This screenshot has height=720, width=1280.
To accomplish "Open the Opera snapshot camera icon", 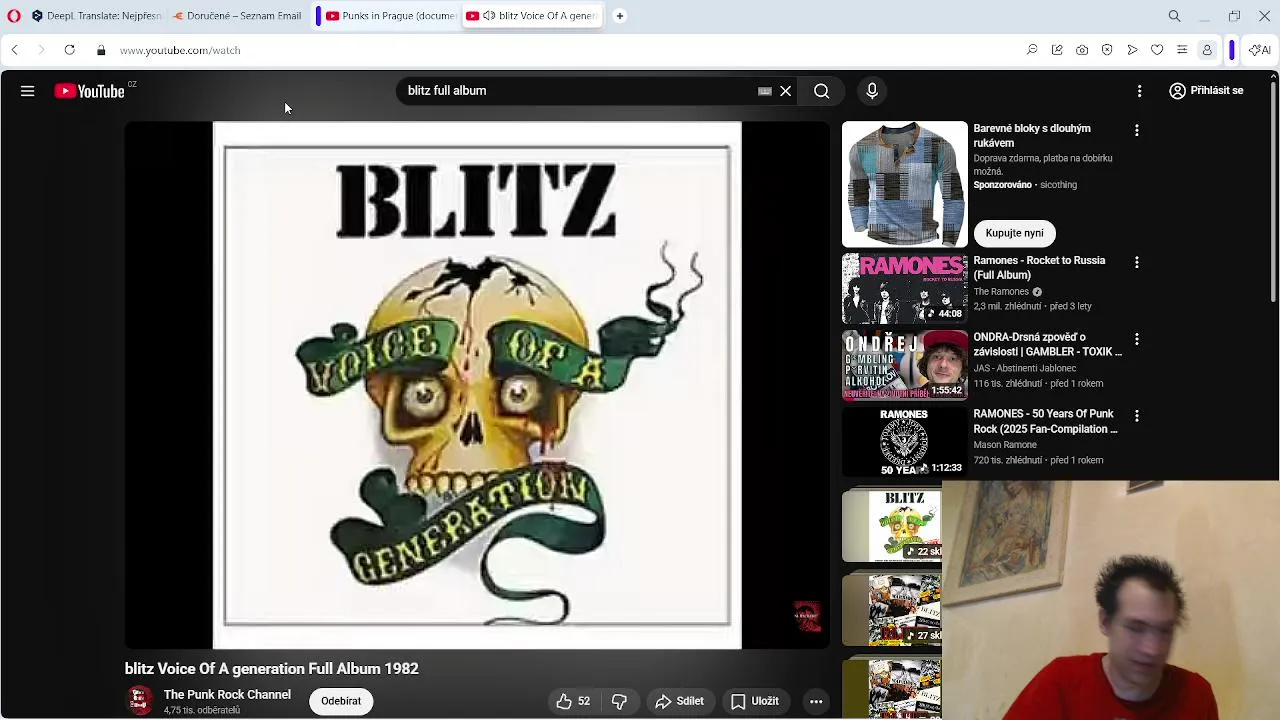I will tap(1082, 50).
